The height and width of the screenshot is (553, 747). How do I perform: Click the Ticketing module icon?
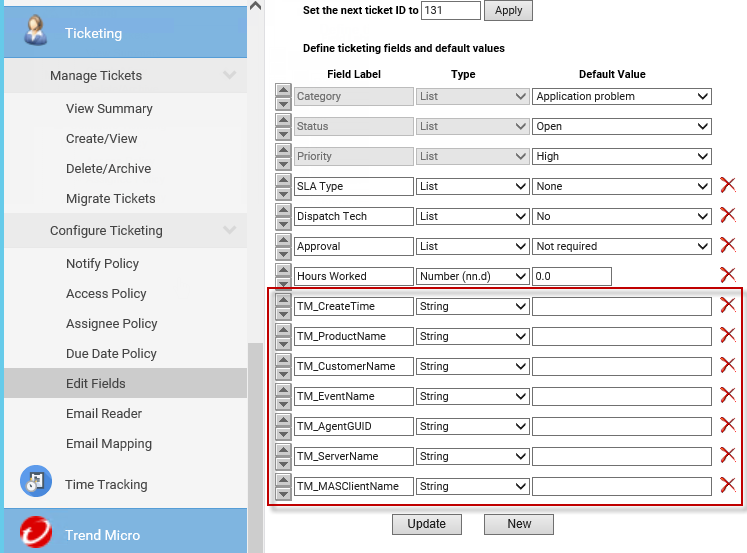point(36,32)
